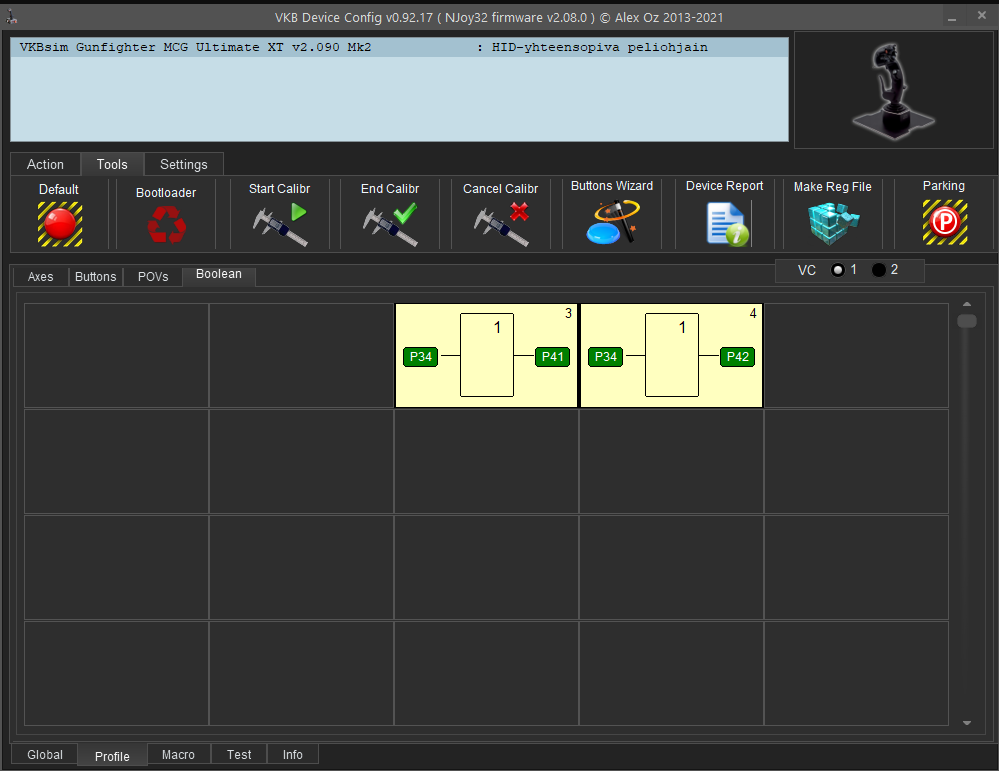Click the red Default reset icon
Screen dimensions: 999x771
tap(60, 224)
